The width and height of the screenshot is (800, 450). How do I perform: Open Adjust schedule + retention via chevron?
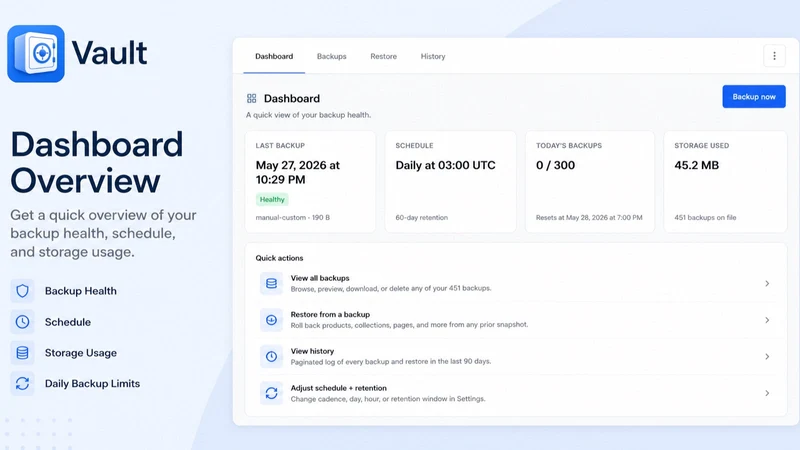click(x=767, y=393)
